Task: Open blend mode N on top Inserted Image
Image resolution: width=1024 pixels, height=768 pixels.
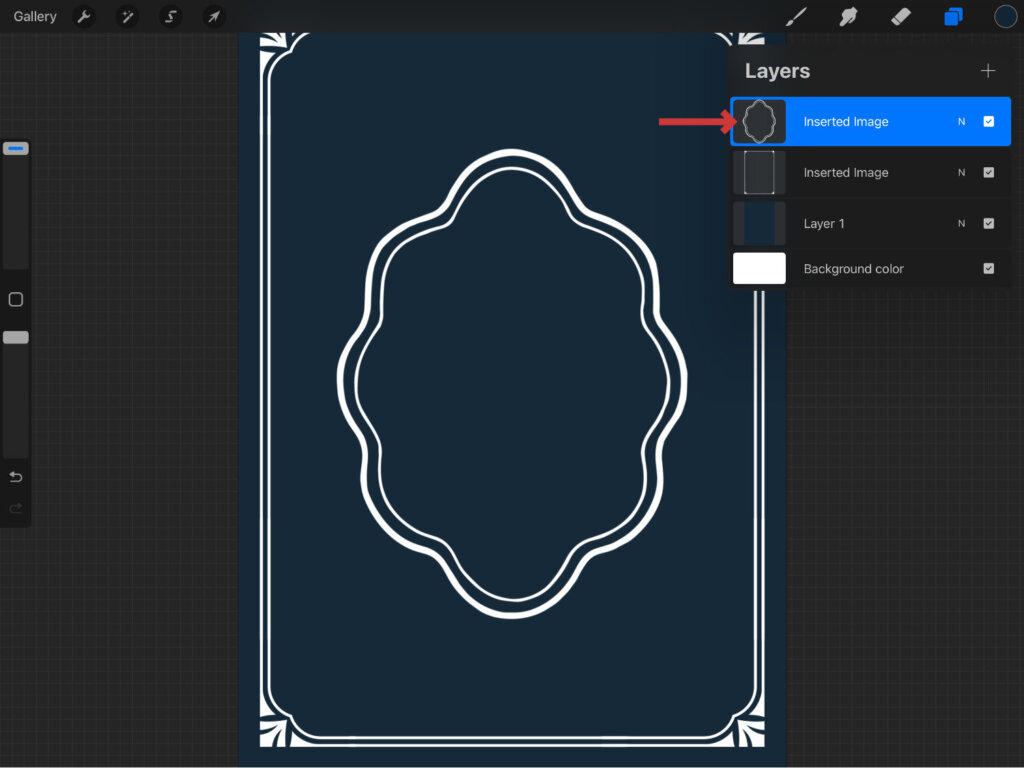Action: click(961, 122)
